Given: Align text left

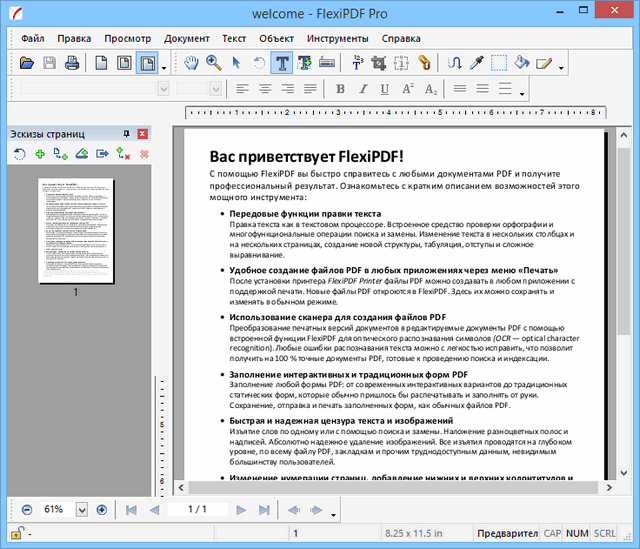Looking at the screenshot, I should pos(242,89).
